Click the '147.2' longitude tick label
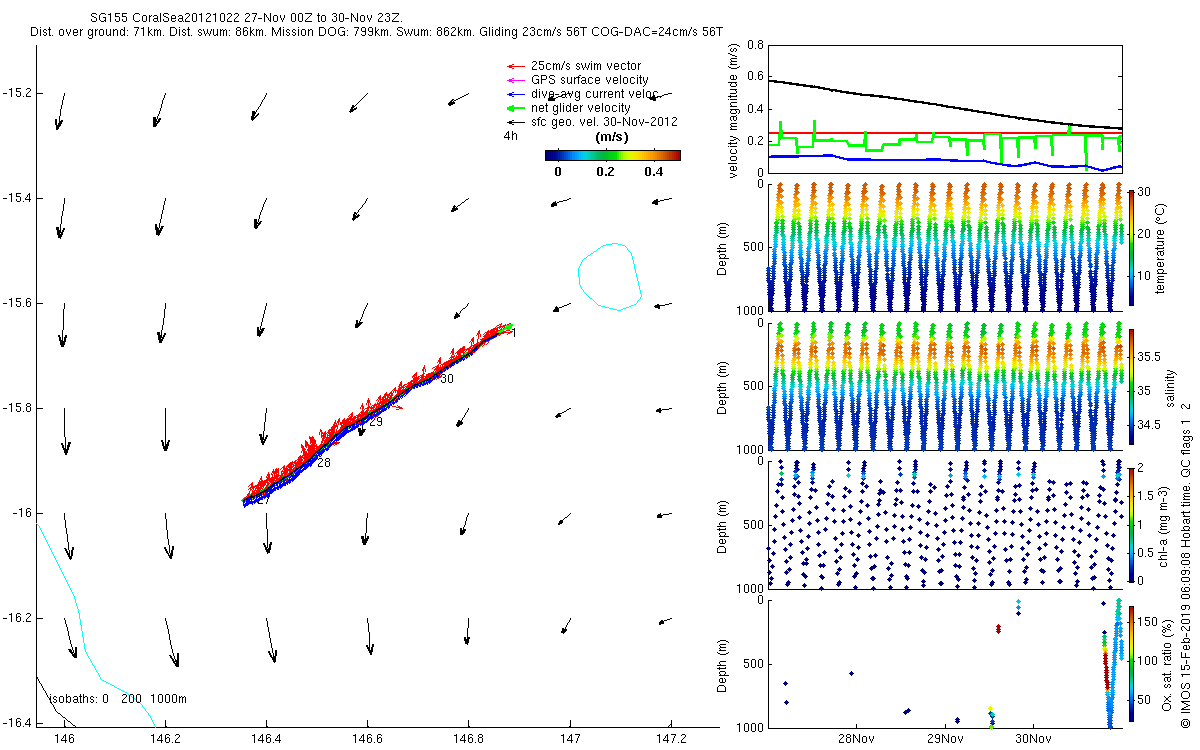Image resolution: width=1200 pixels, height=750 pixels. (670, 738)
